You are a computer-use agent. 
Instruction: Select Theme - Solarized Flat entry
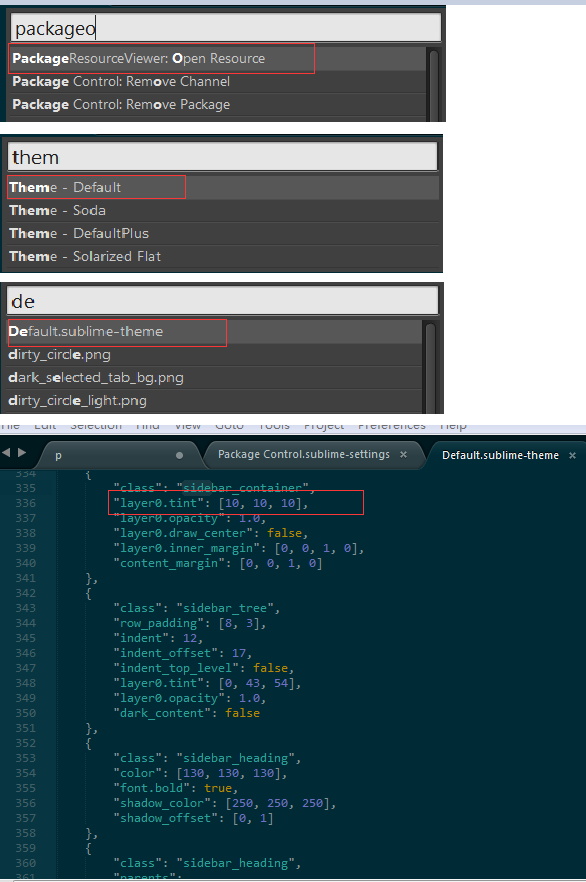tap(223, 256)
